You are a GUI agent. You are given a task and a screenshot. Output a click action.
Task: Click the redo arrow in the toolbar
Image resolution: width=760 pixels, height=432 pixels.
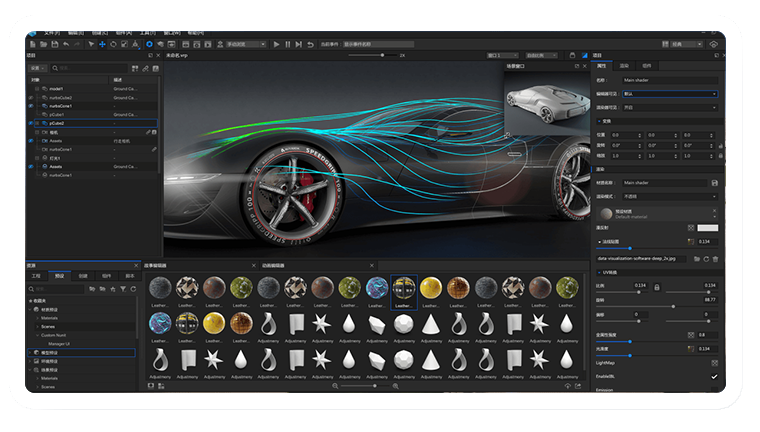(x=77, y=44)
